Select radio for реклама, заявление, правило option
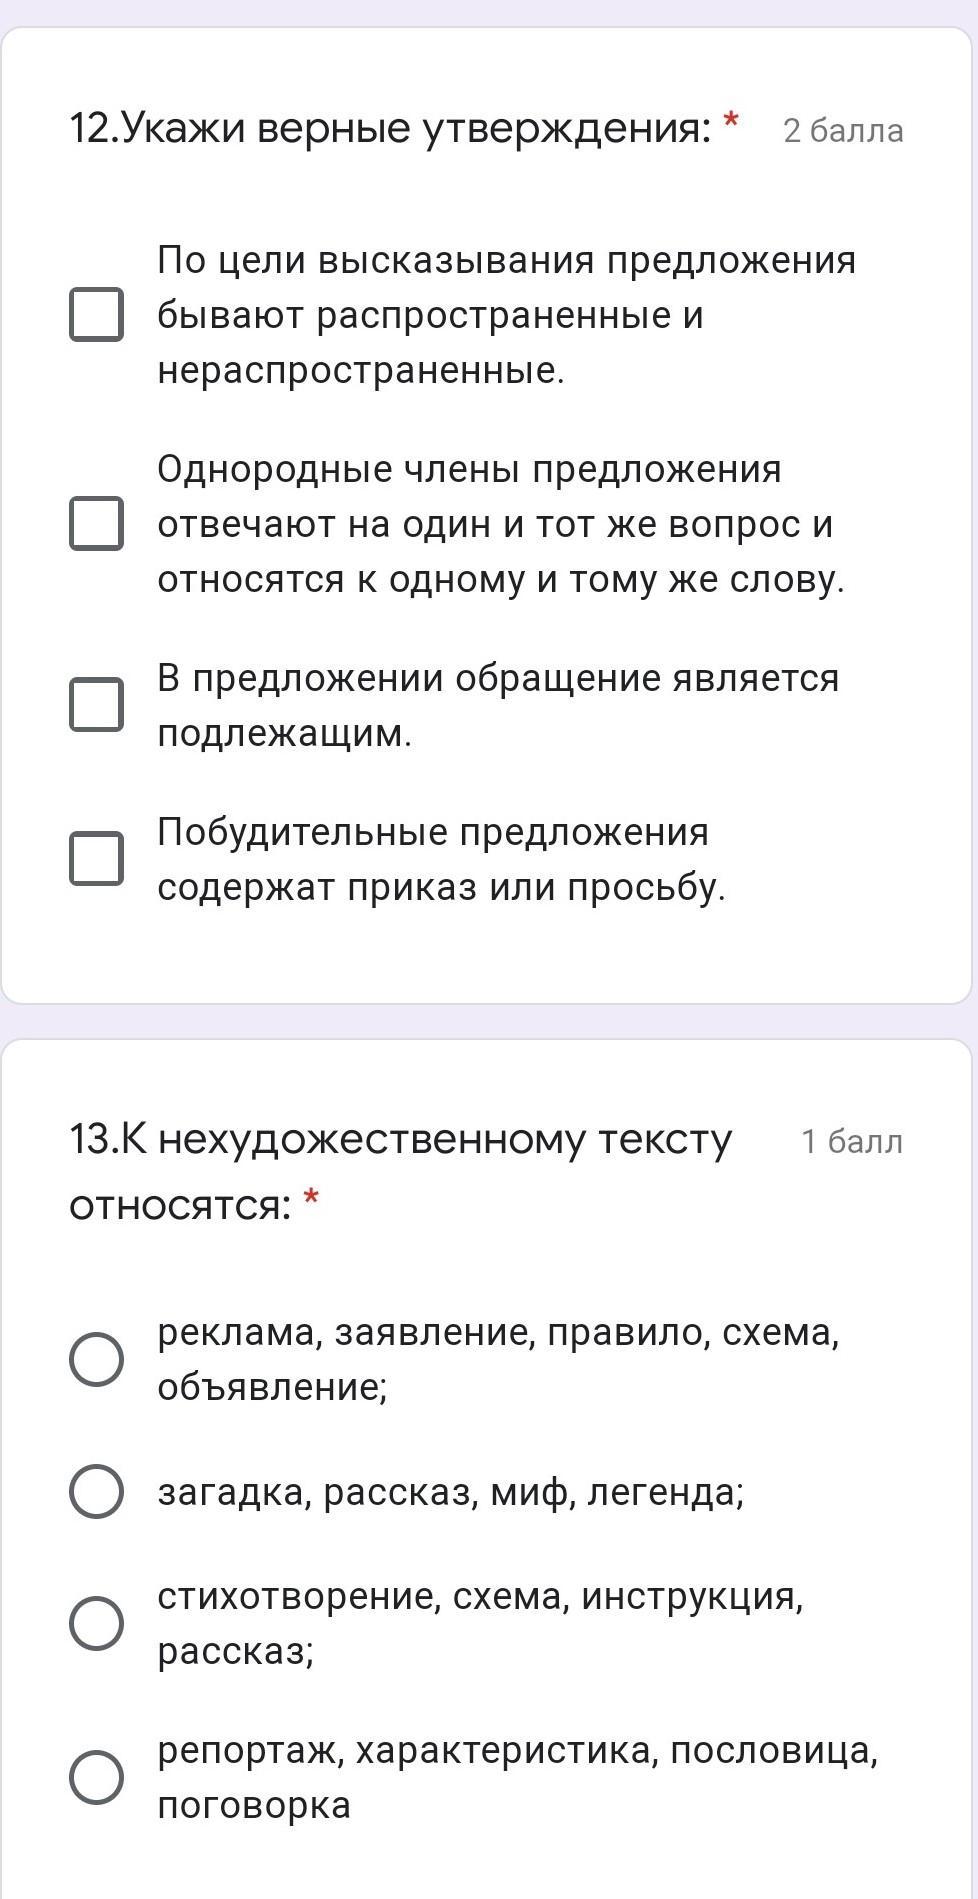 [x=96, y=1359]
